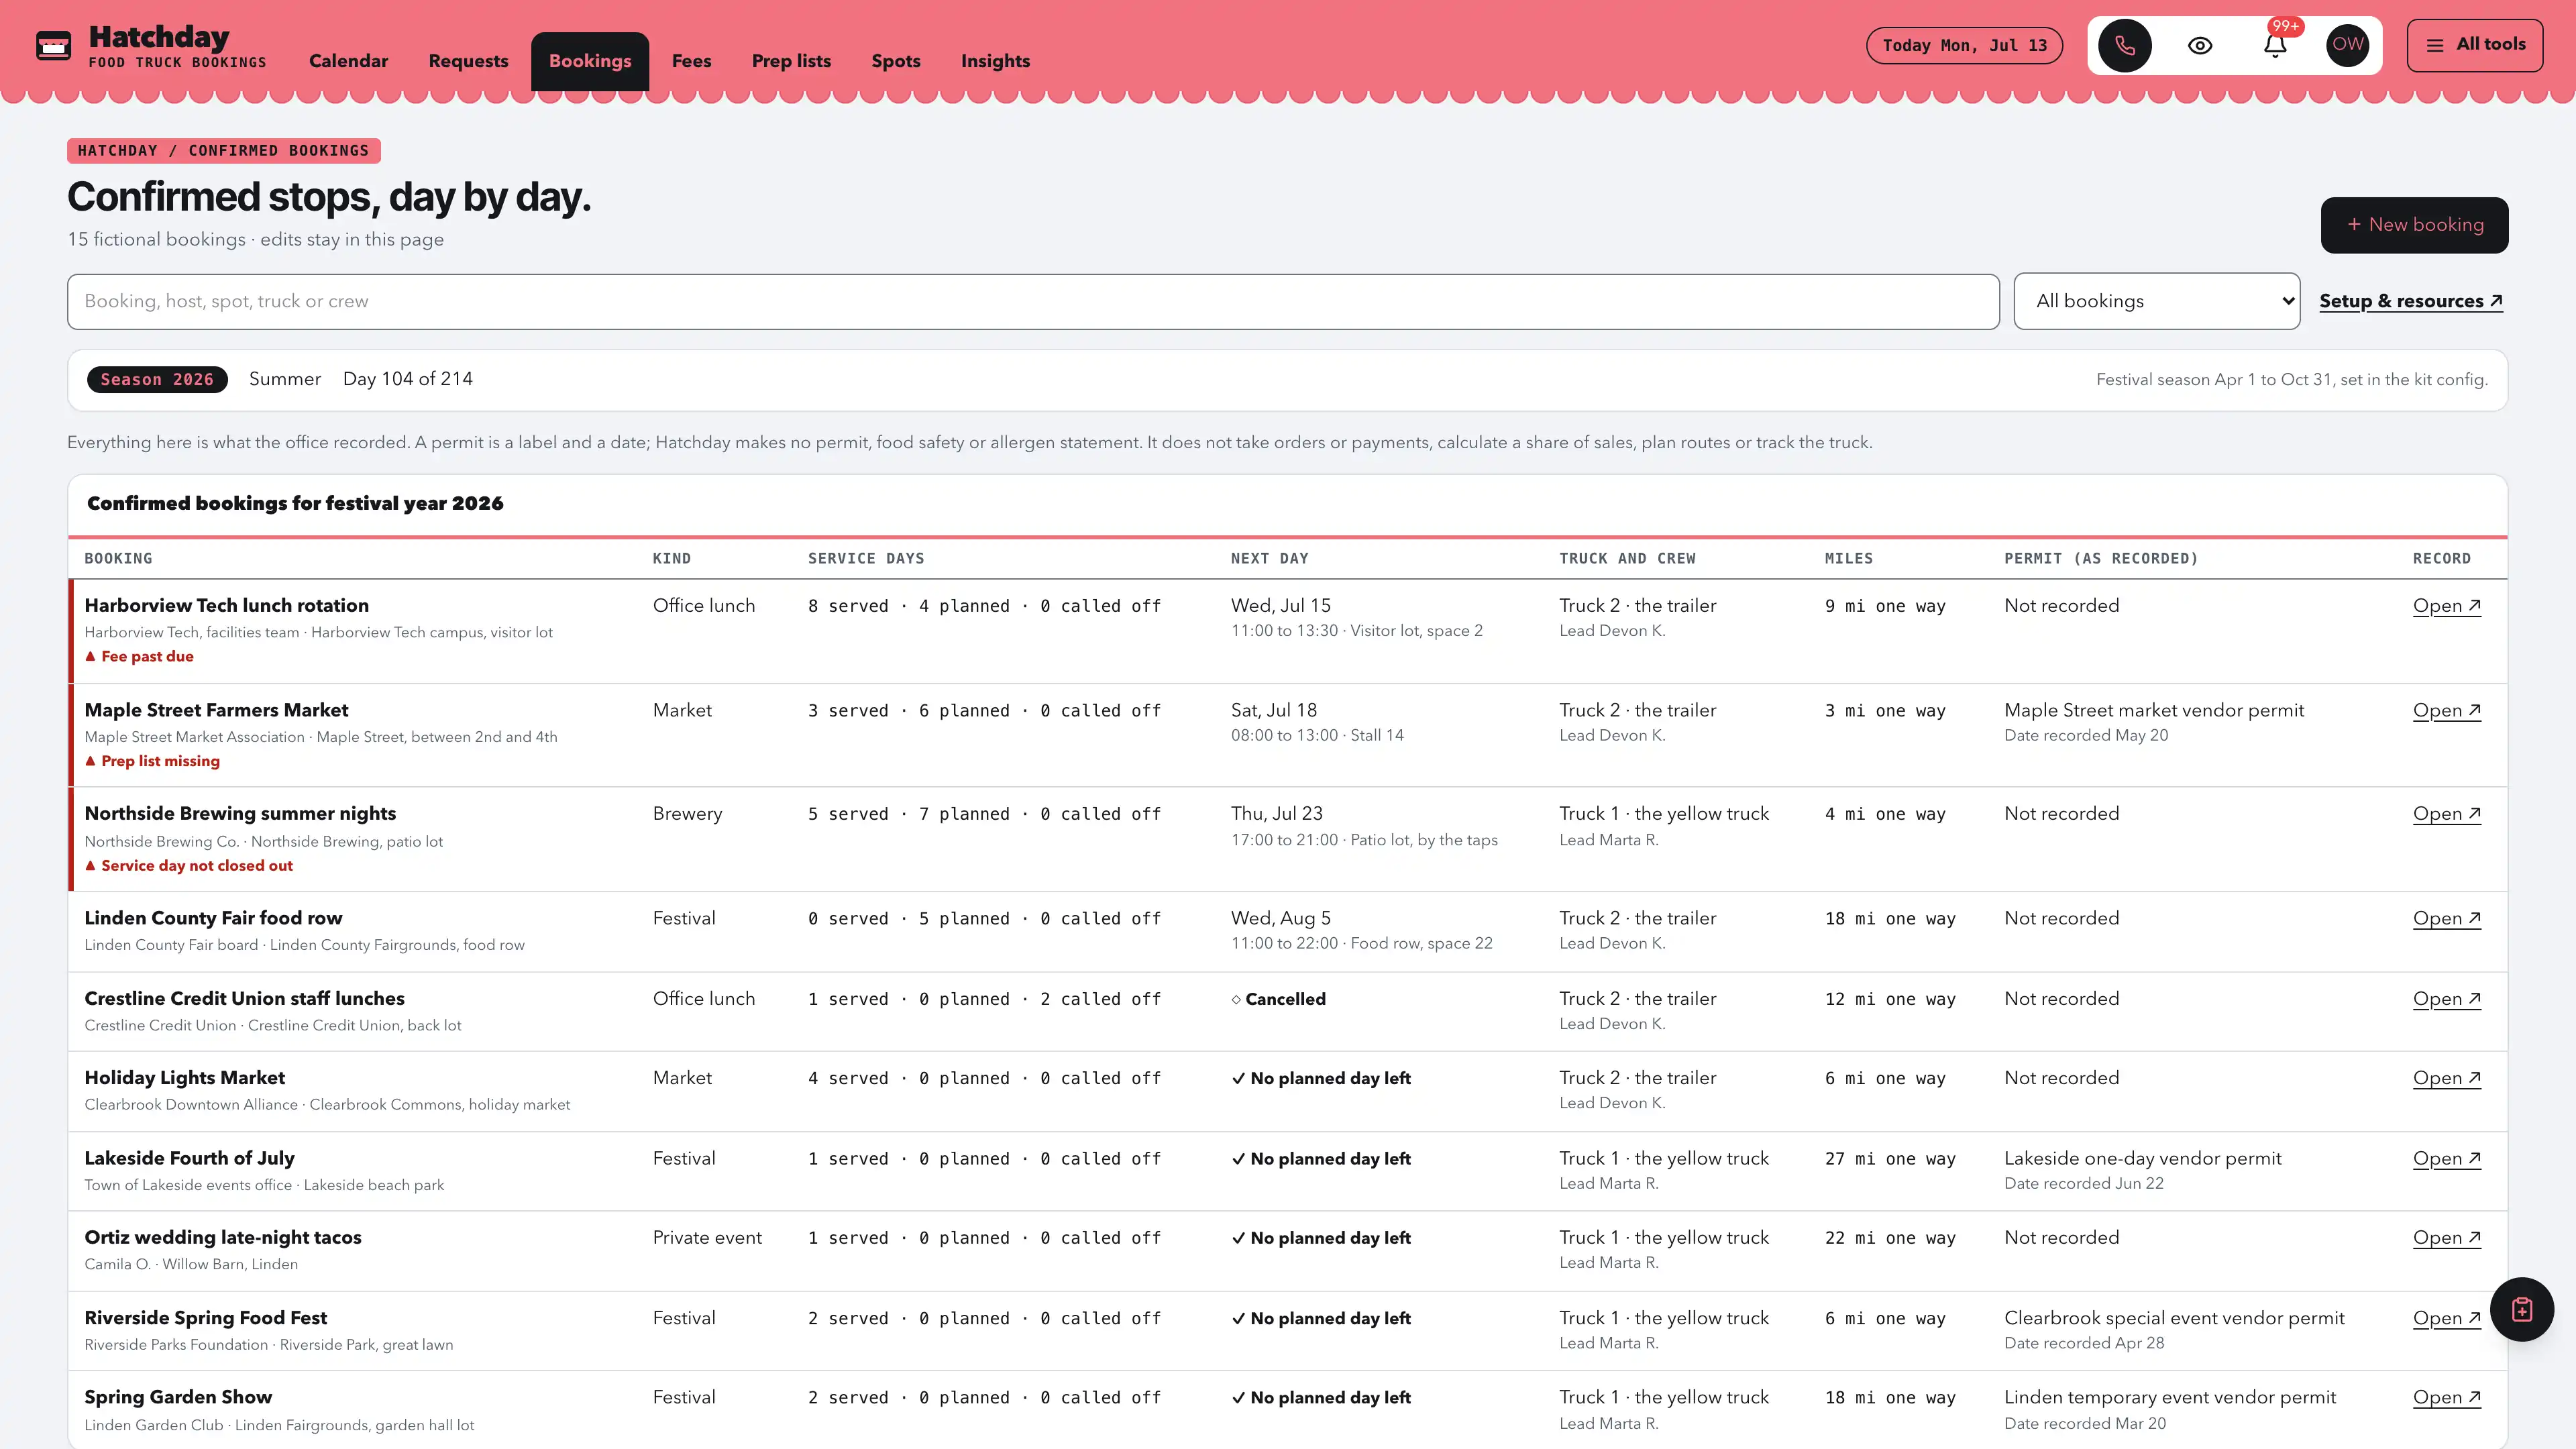Open Setup & resources link
2576x1449 pixels.
2410,301
